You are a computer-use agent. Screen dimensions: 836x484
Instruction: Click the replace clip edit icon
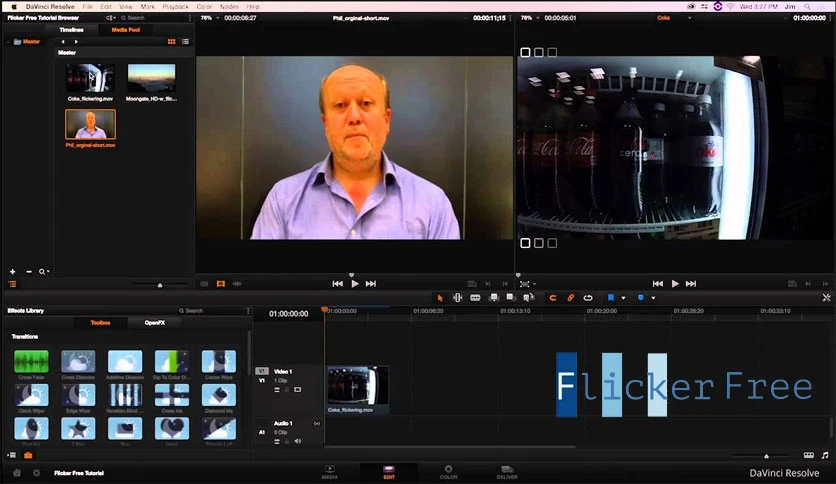click(528, 297)
